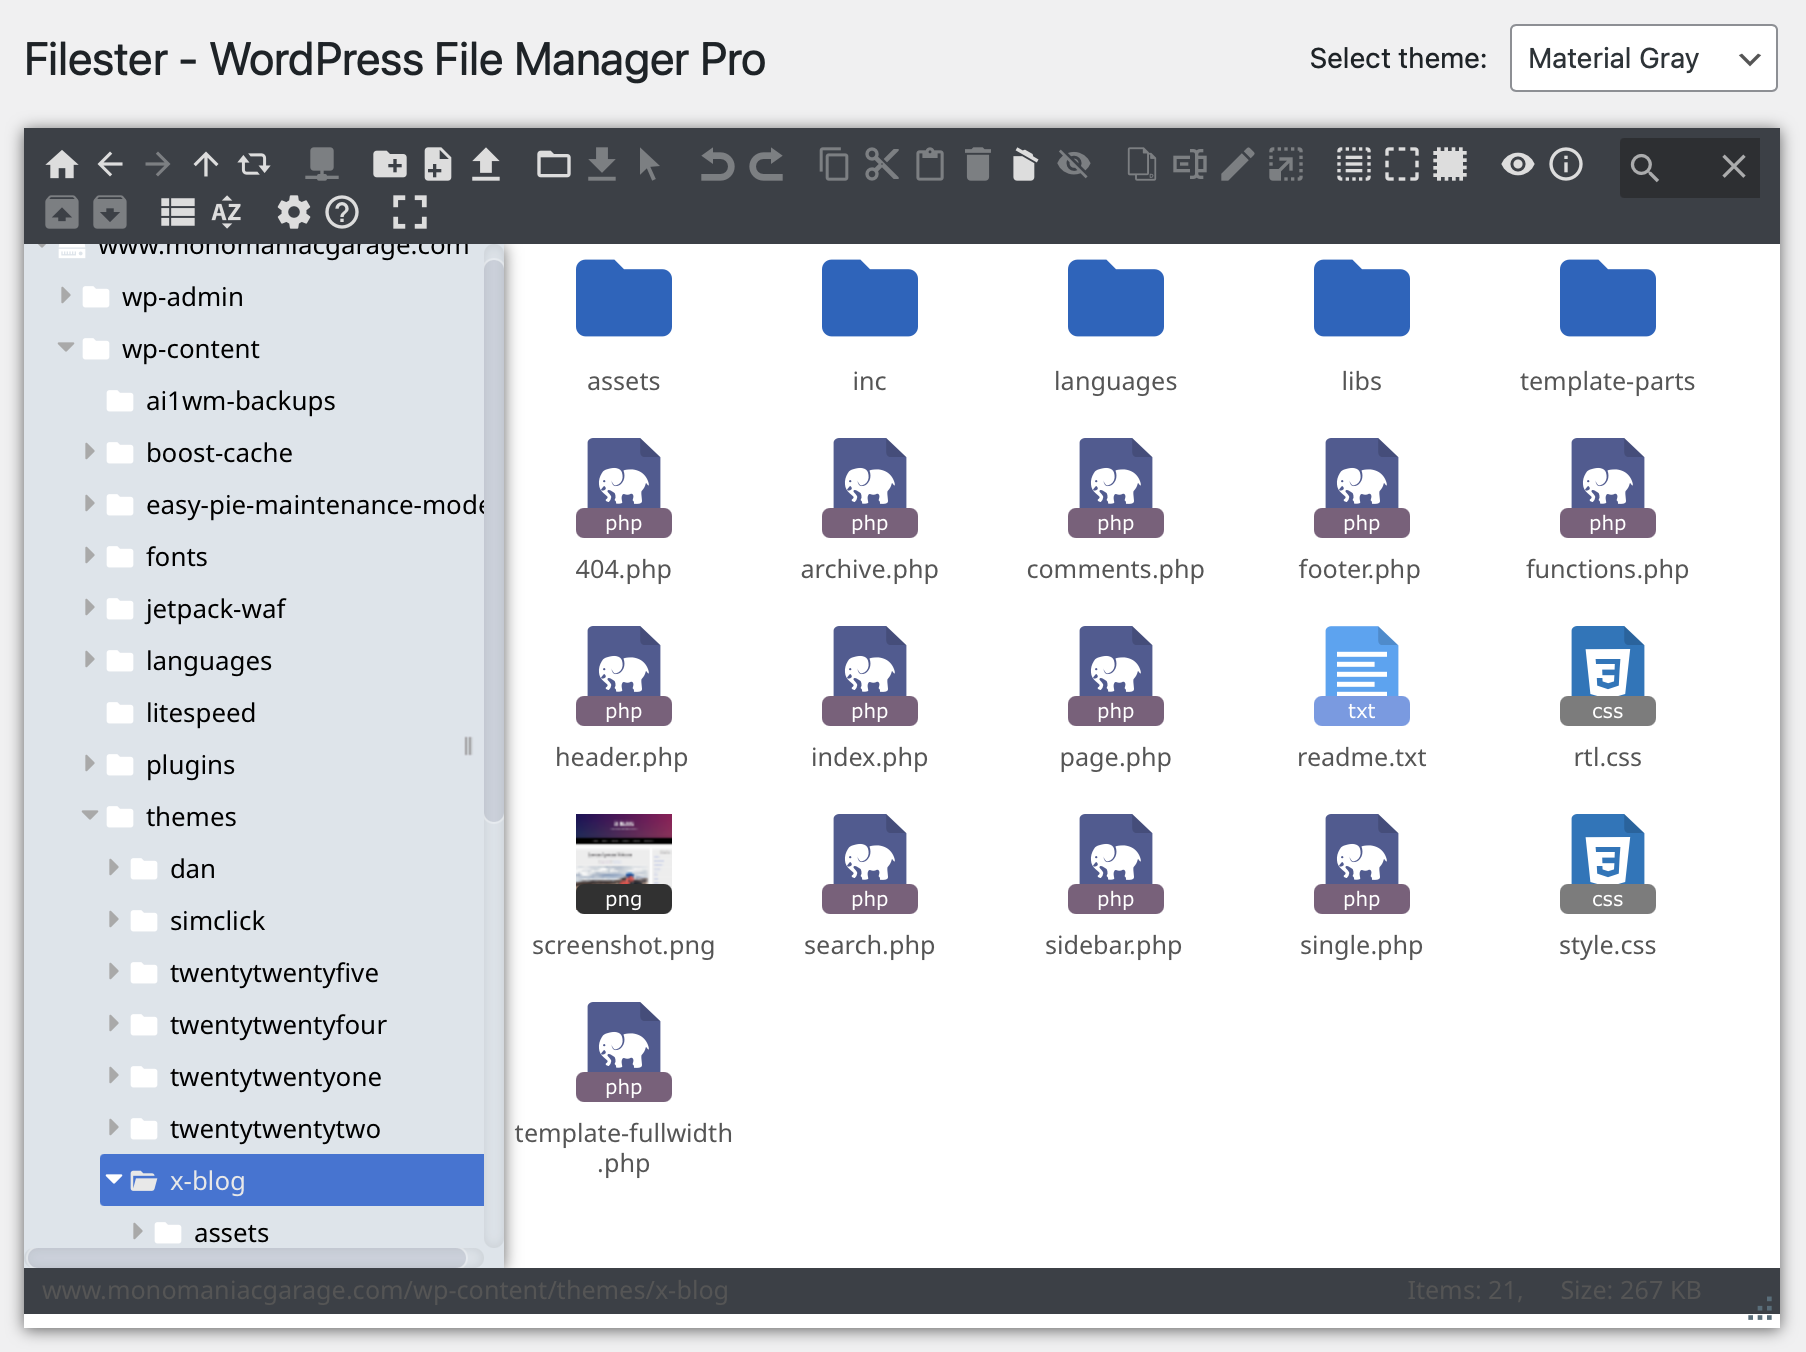Toggle fullscreen mode icon

pyautogui.click(x=410, y=212)
